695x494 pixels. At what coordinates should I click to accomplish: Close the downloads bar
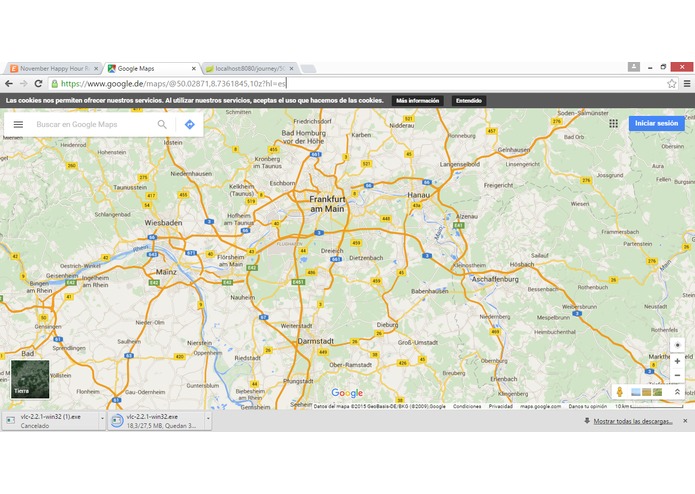(685, 421)
